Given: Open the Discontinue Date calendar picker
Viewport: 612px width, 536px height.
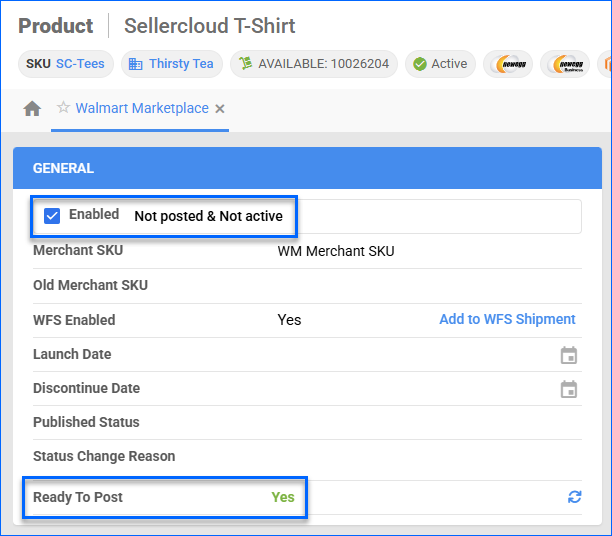Looking at the screenshot, I should pyautogui.click(x=568, y=389).
